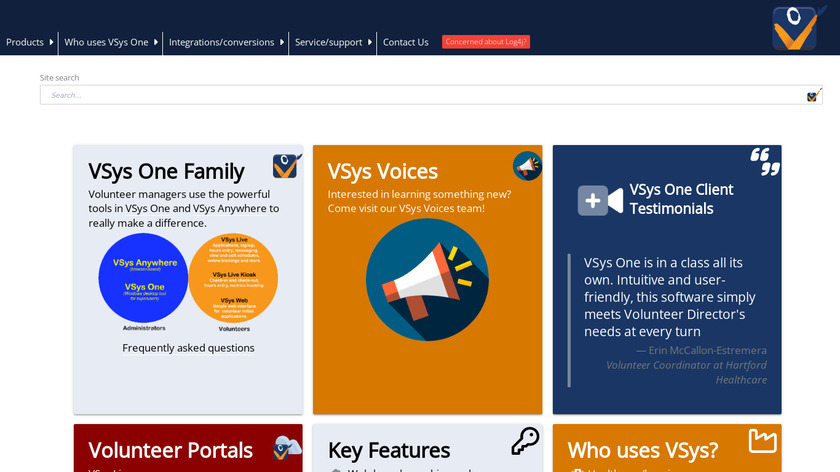Click the Concerned about Log4j? button
The width and height of the screenshot is (840, 472).
(486, 42)
